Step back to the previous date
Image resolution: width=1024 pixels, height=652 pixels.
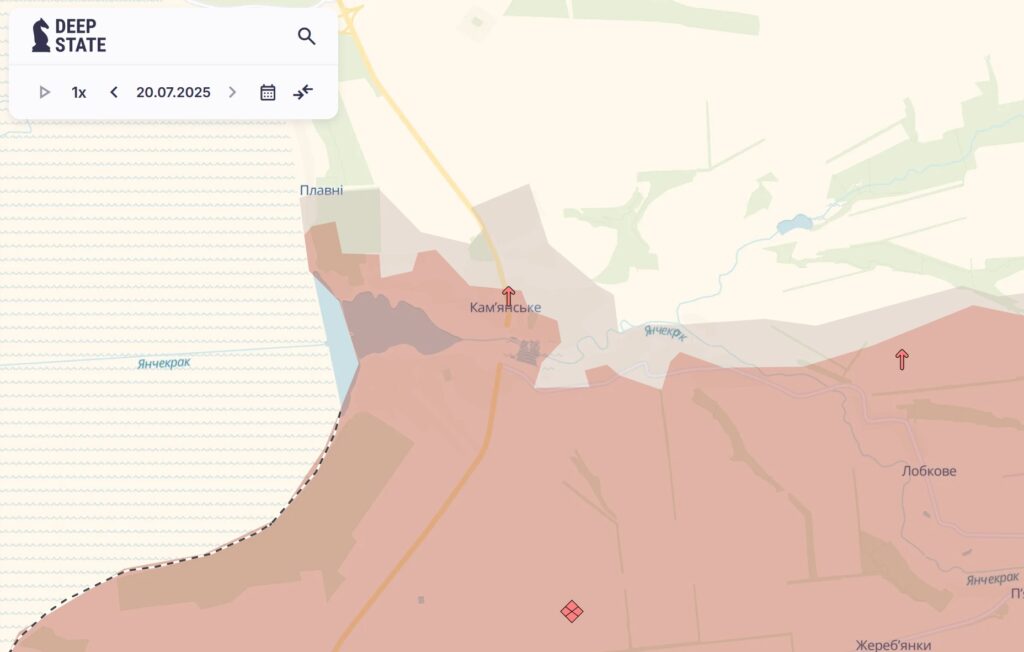[x=114, y=92]
